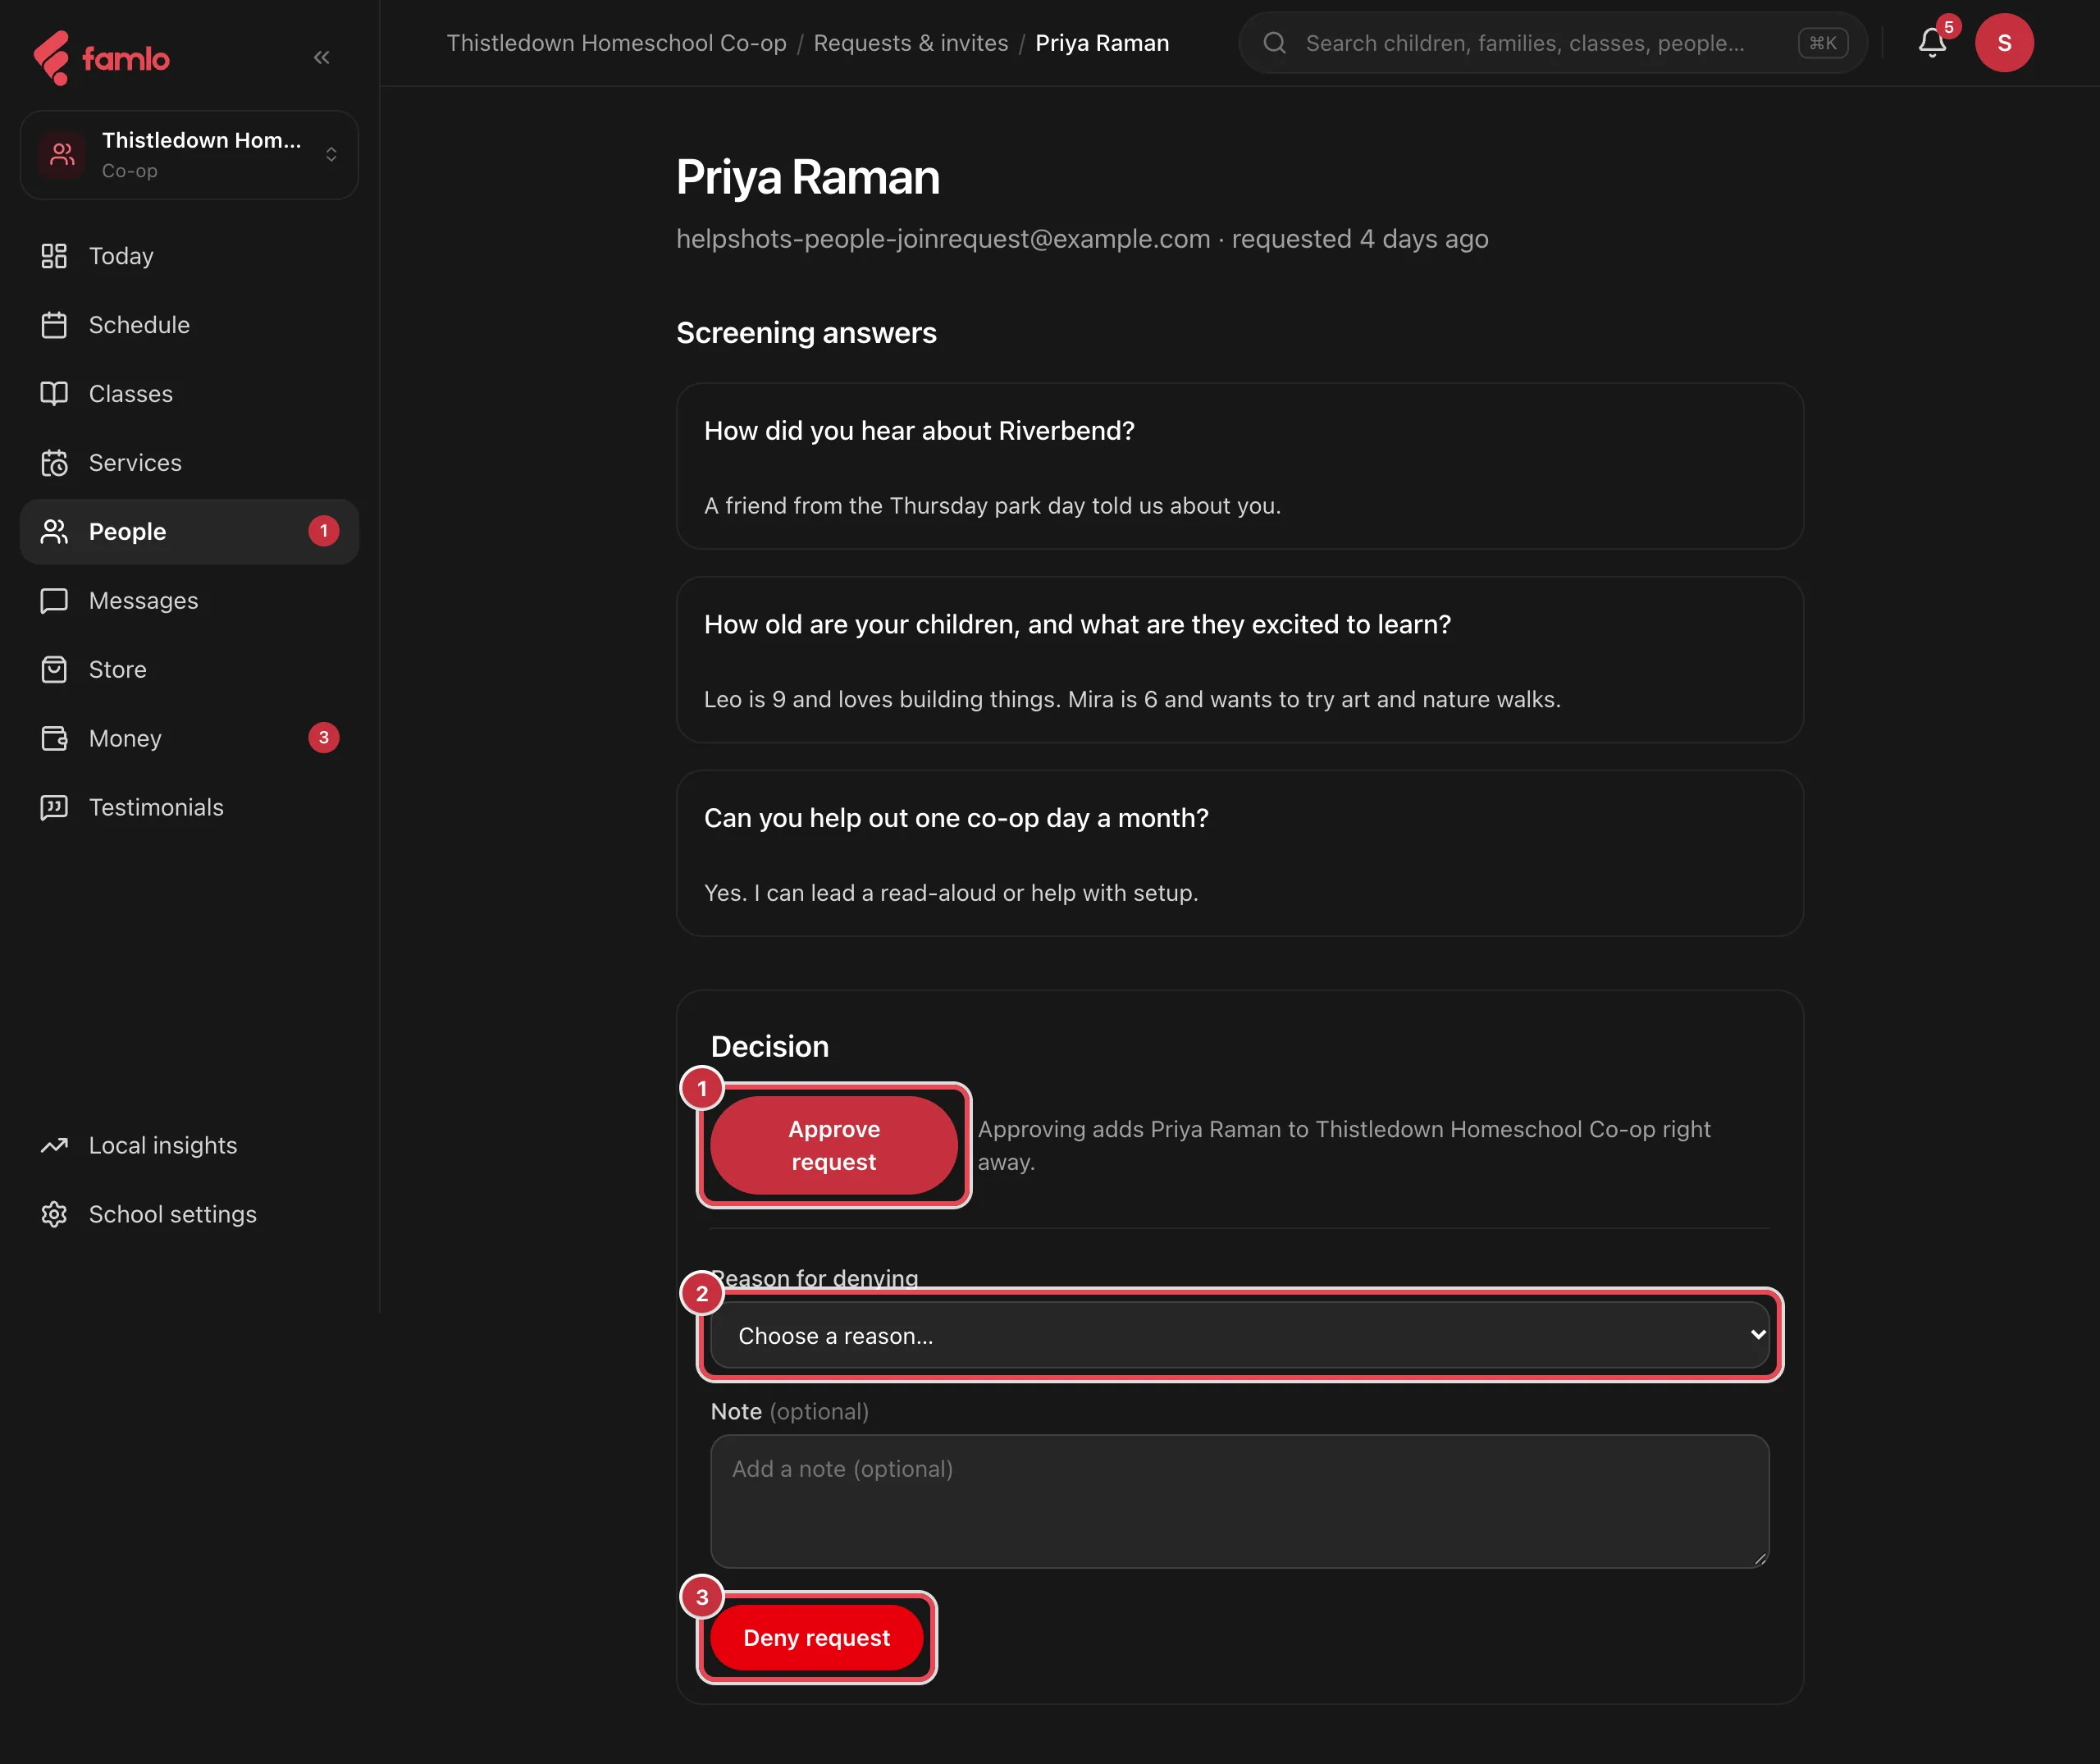Screen dimensions: 2100x1764
Task: Click the 'Screening answers' heading
Action: click(806, 333)
